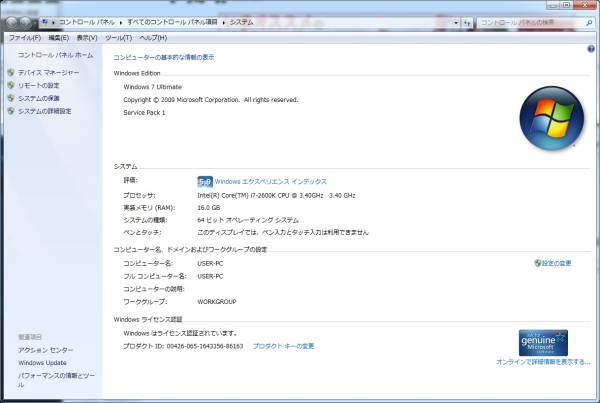The image size is (600, 403).
Task: Click the genuine Microsoft software badge
Action: click(543, 343)
